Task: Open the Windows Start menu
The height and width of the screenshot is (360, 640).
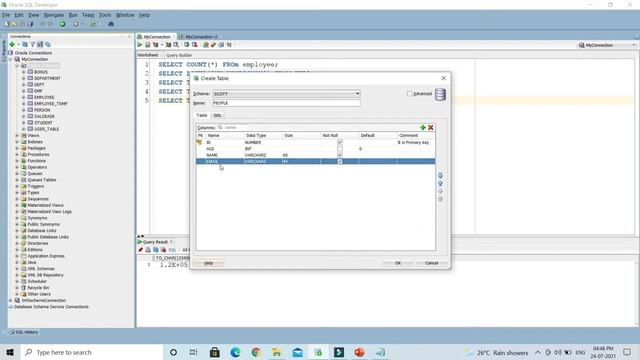Action: click(x=10, y=352)
